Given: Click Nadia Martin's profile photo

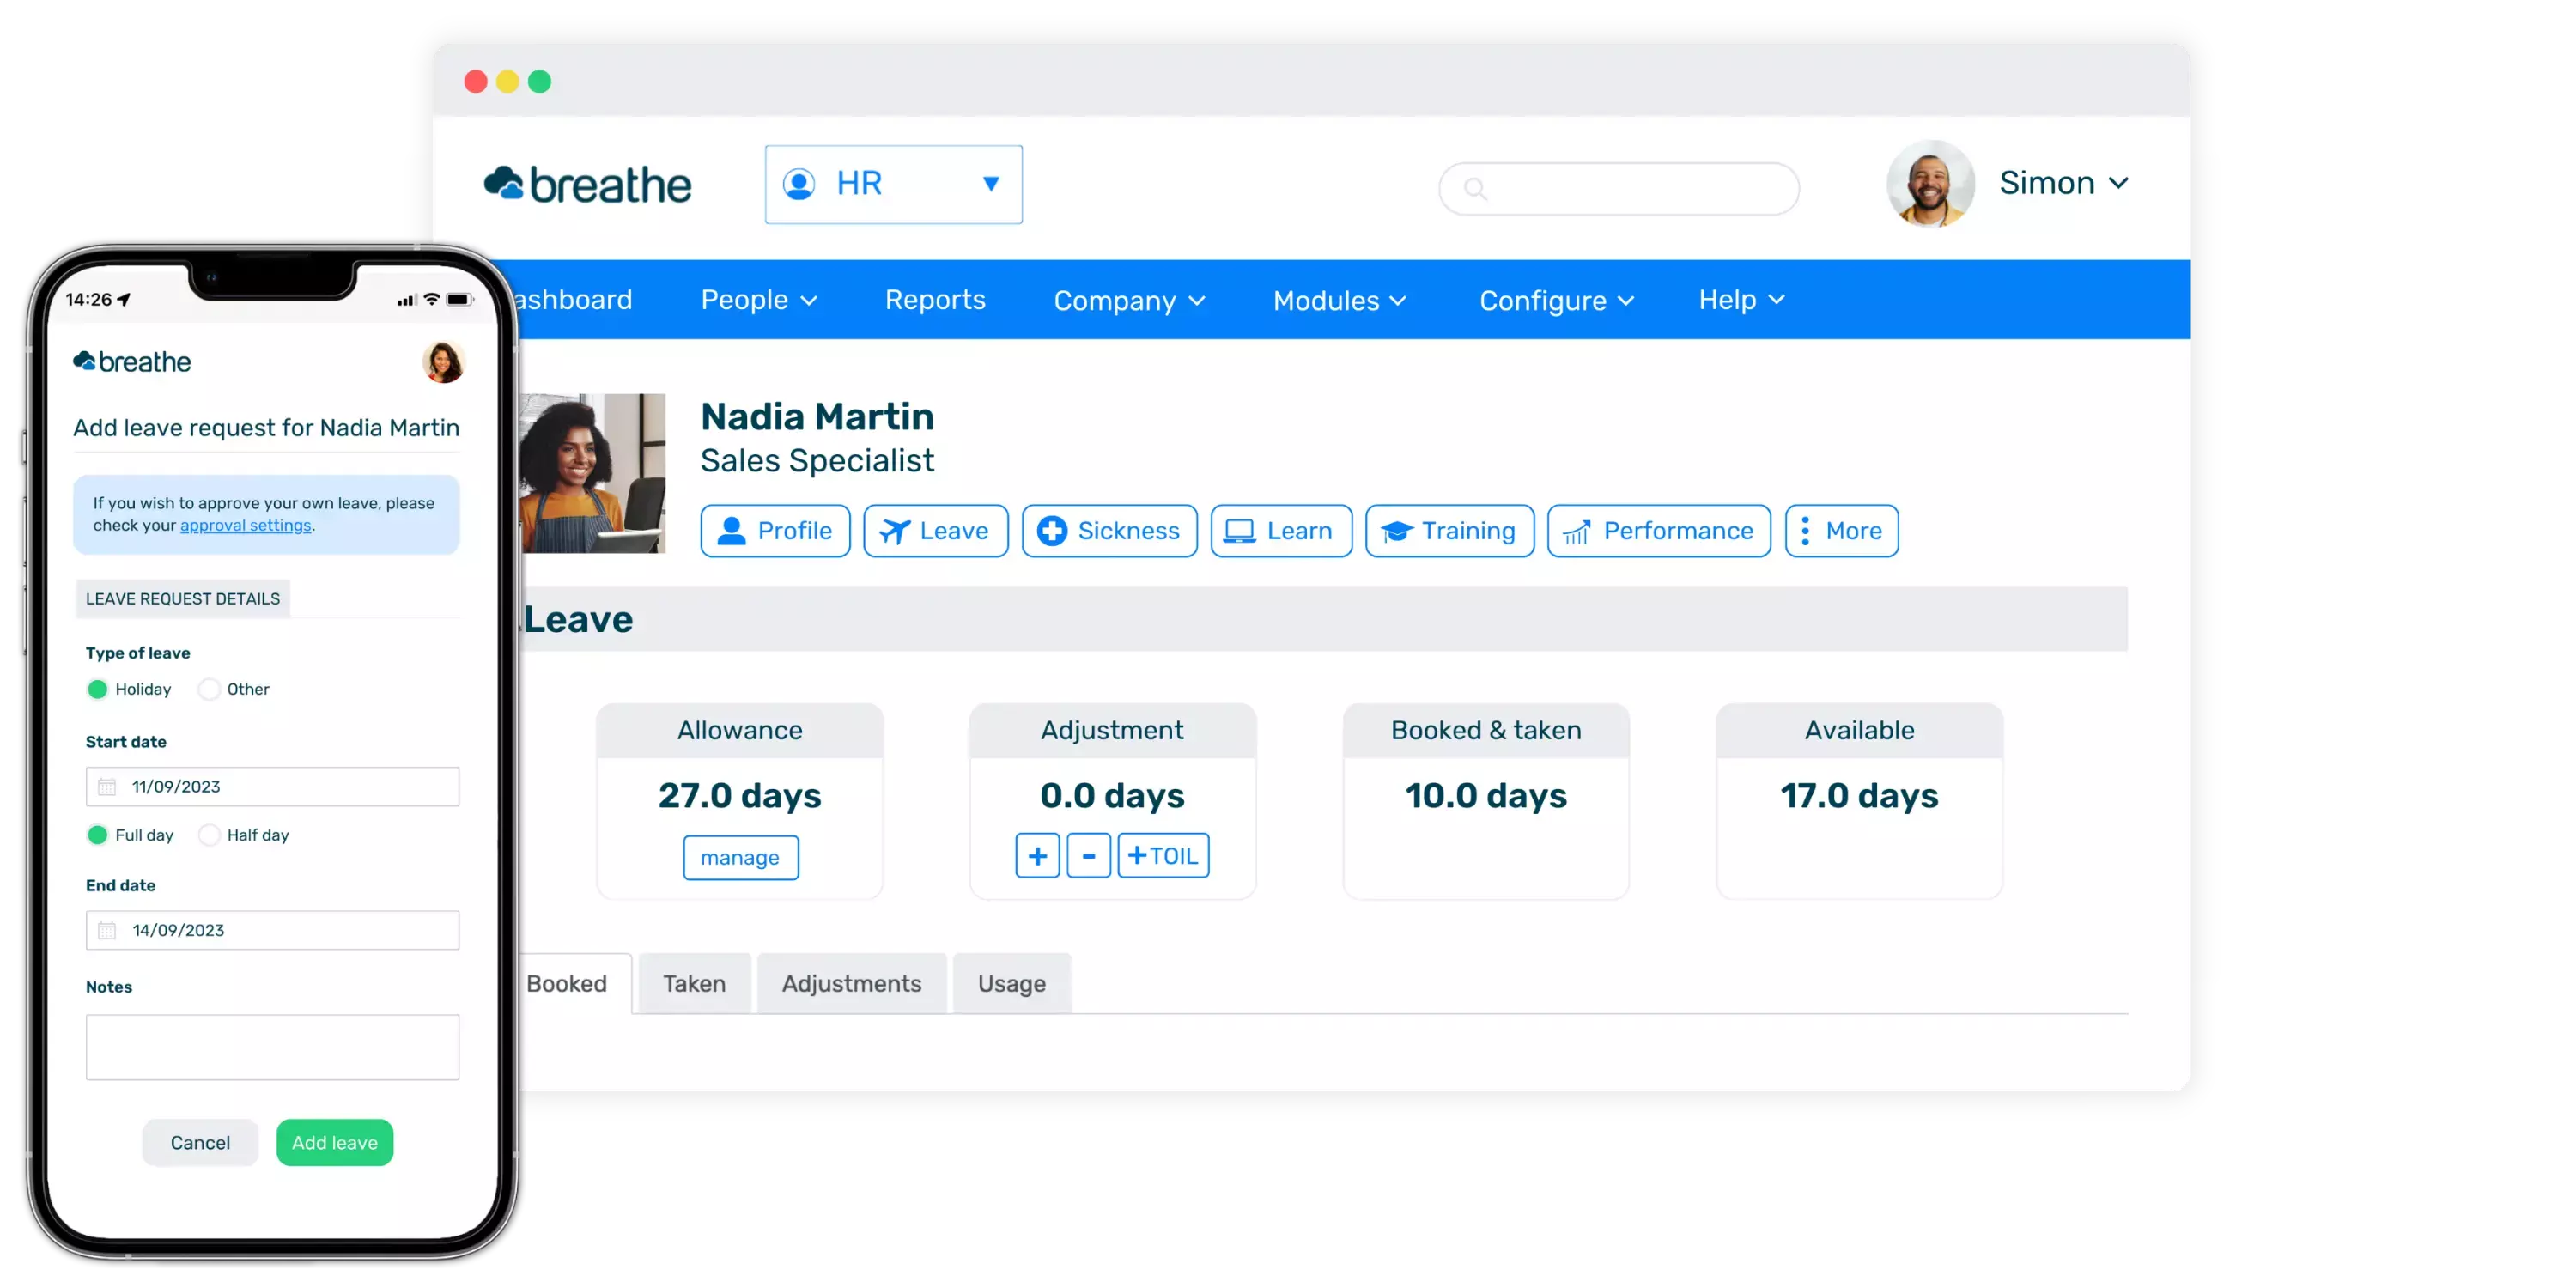Looking at the screenshot, I should [592, 473].
